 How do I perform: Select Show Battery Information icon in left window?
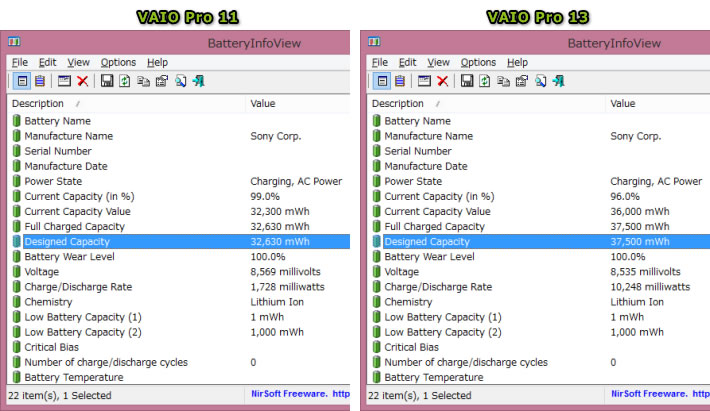coord(22,81)
